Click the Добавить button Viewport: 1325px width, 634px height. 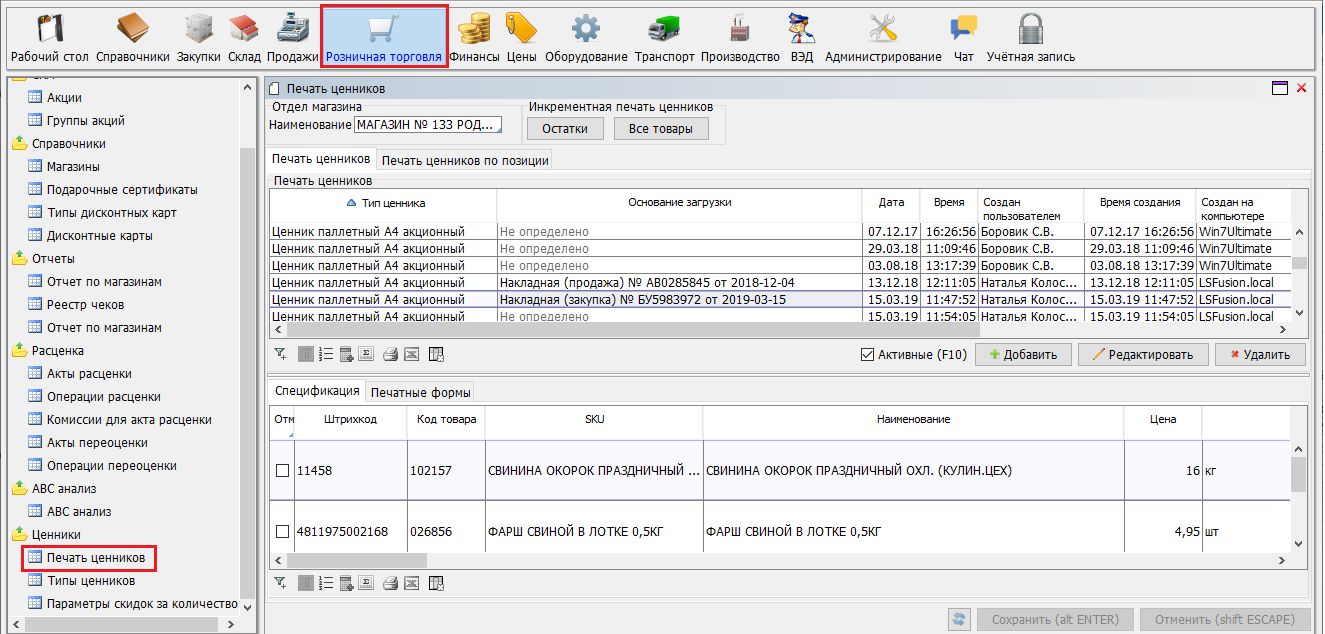1023,354
